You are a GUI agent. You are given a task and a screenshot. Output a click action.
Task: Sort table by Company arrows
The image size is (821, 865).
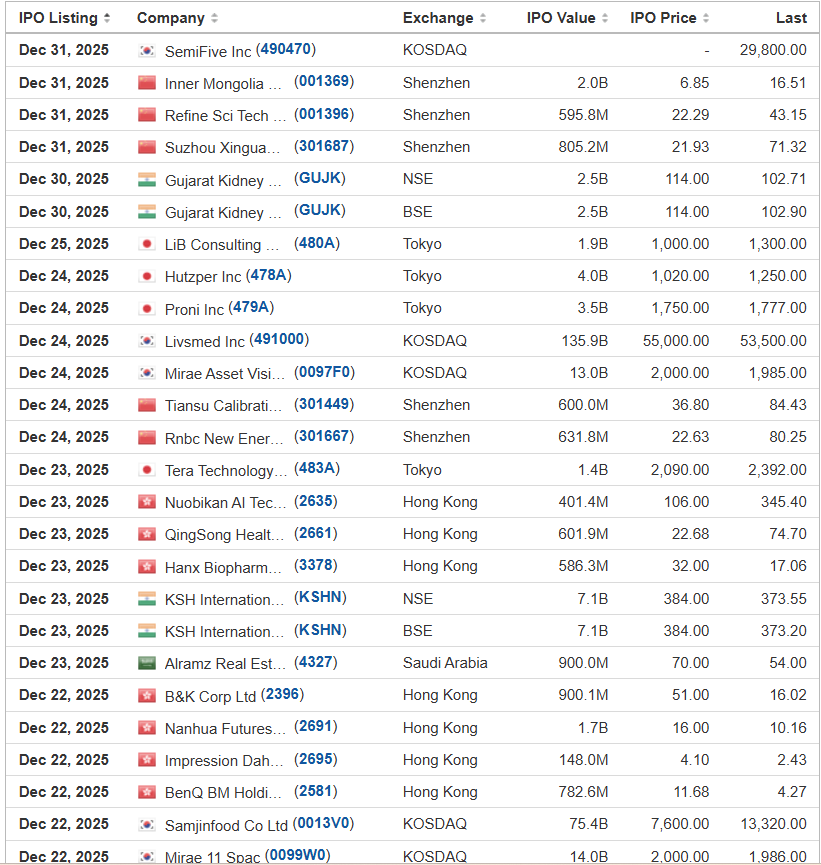pos(214,18)
